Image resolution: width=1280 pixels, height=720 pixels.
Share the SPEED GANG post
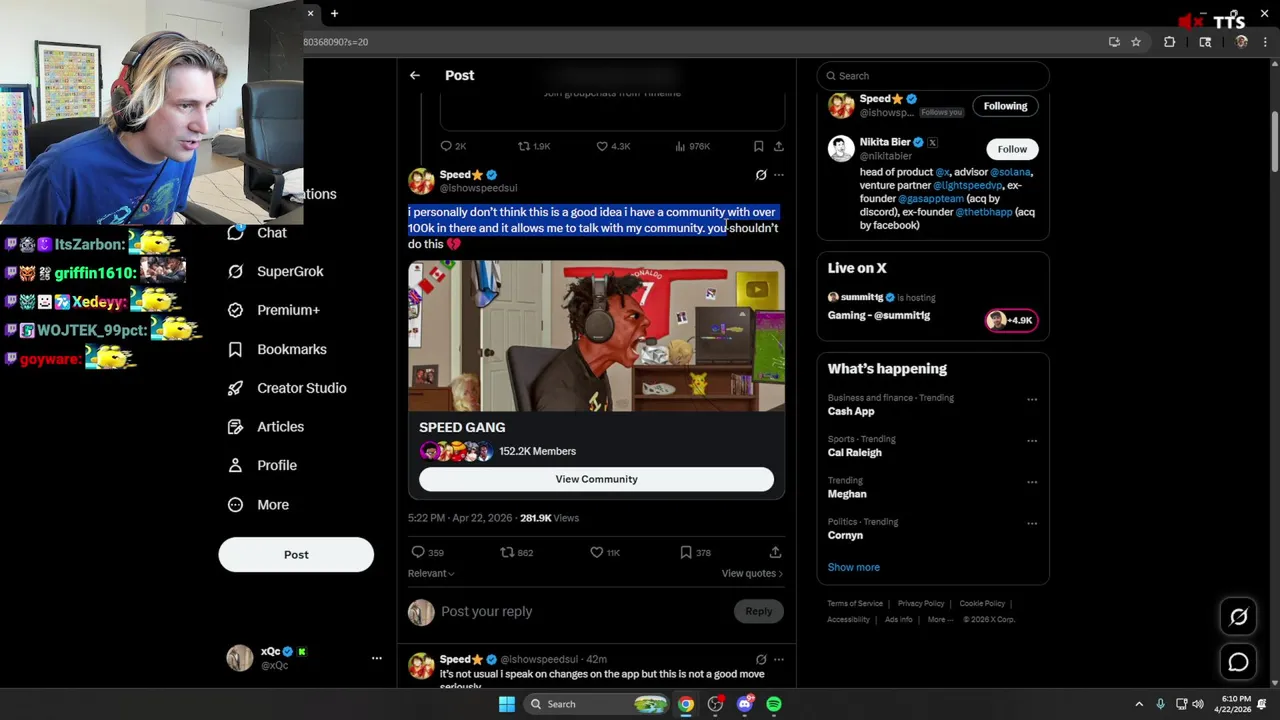point(775,552)
